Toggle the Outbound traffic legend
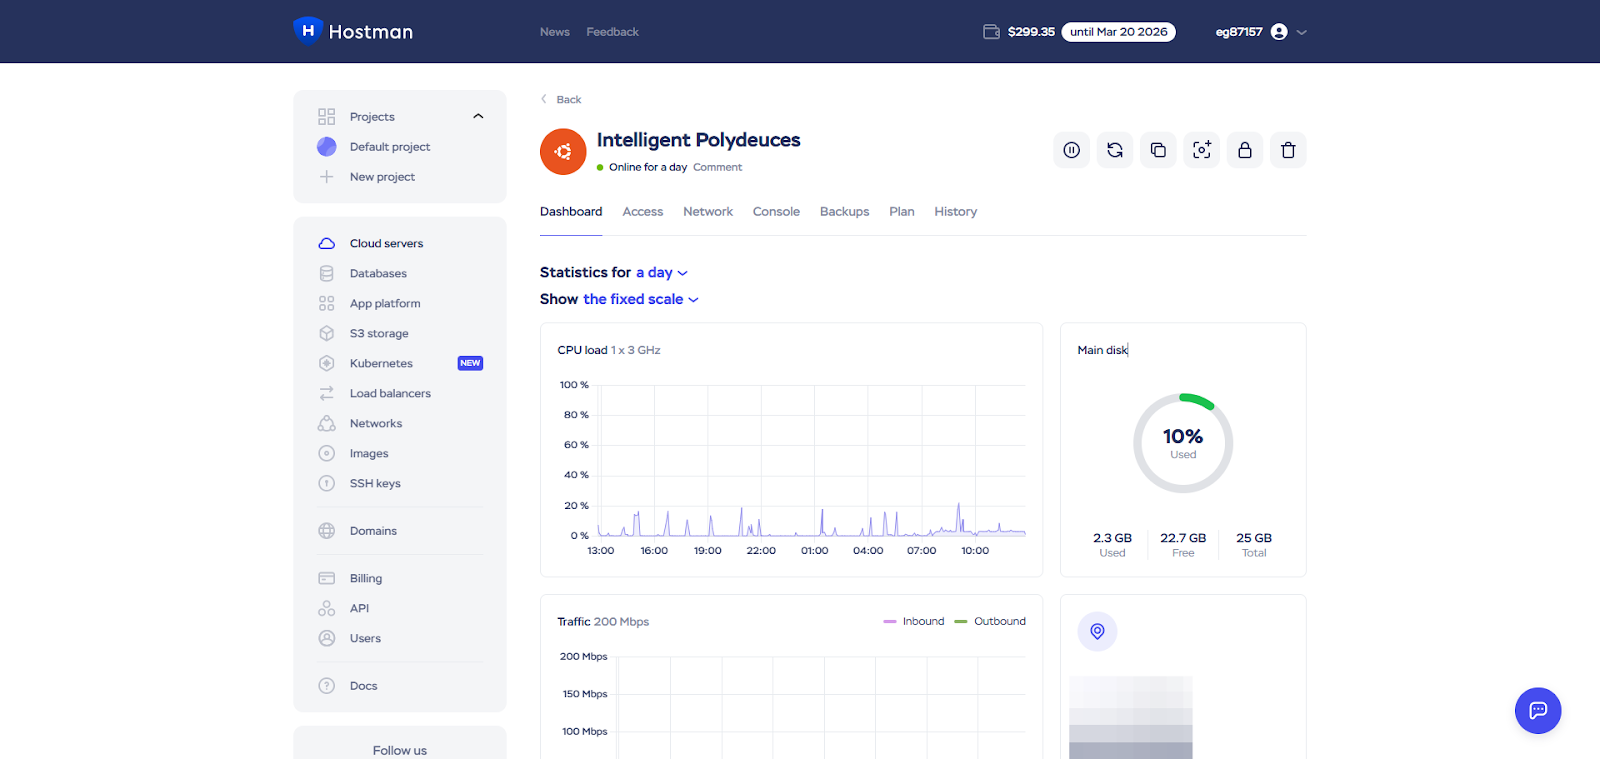The width and height of the screenshot is (1600, 759). [990, 622]
